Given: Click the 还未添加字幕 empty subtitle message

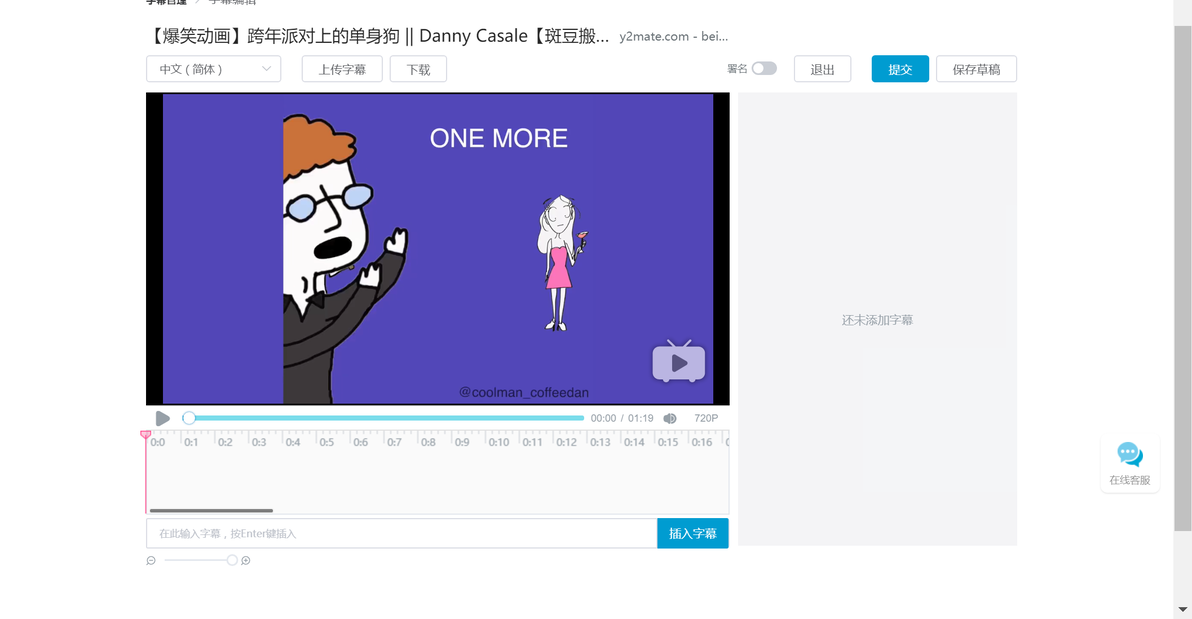Looking at the screenshot, I should click(877, 320).
